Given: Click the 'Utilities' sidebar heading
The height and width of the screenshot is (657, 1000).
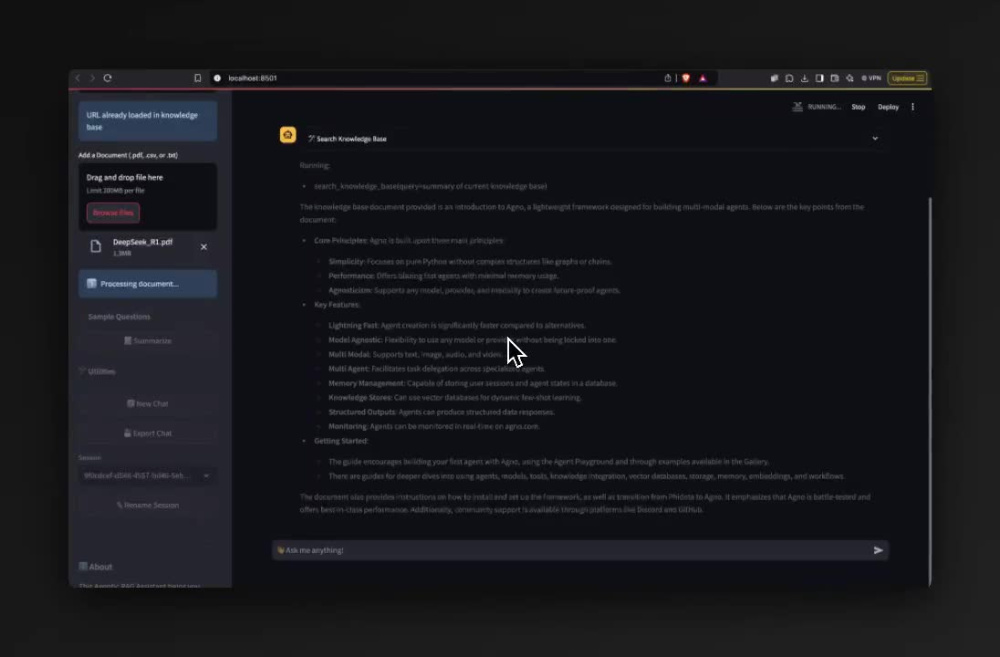Looking at the screenshot, I should [98, 371].
